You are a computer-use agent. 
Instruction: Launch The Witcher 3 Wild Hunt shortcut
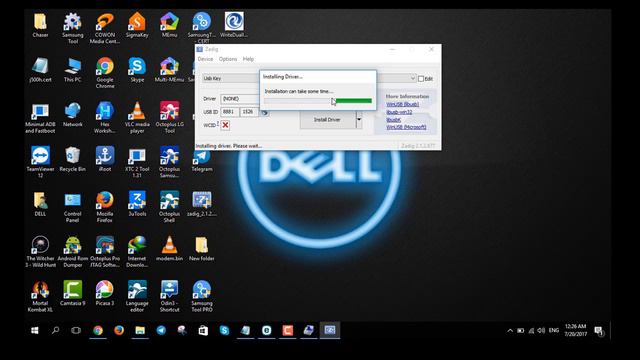tap(40, 251)
